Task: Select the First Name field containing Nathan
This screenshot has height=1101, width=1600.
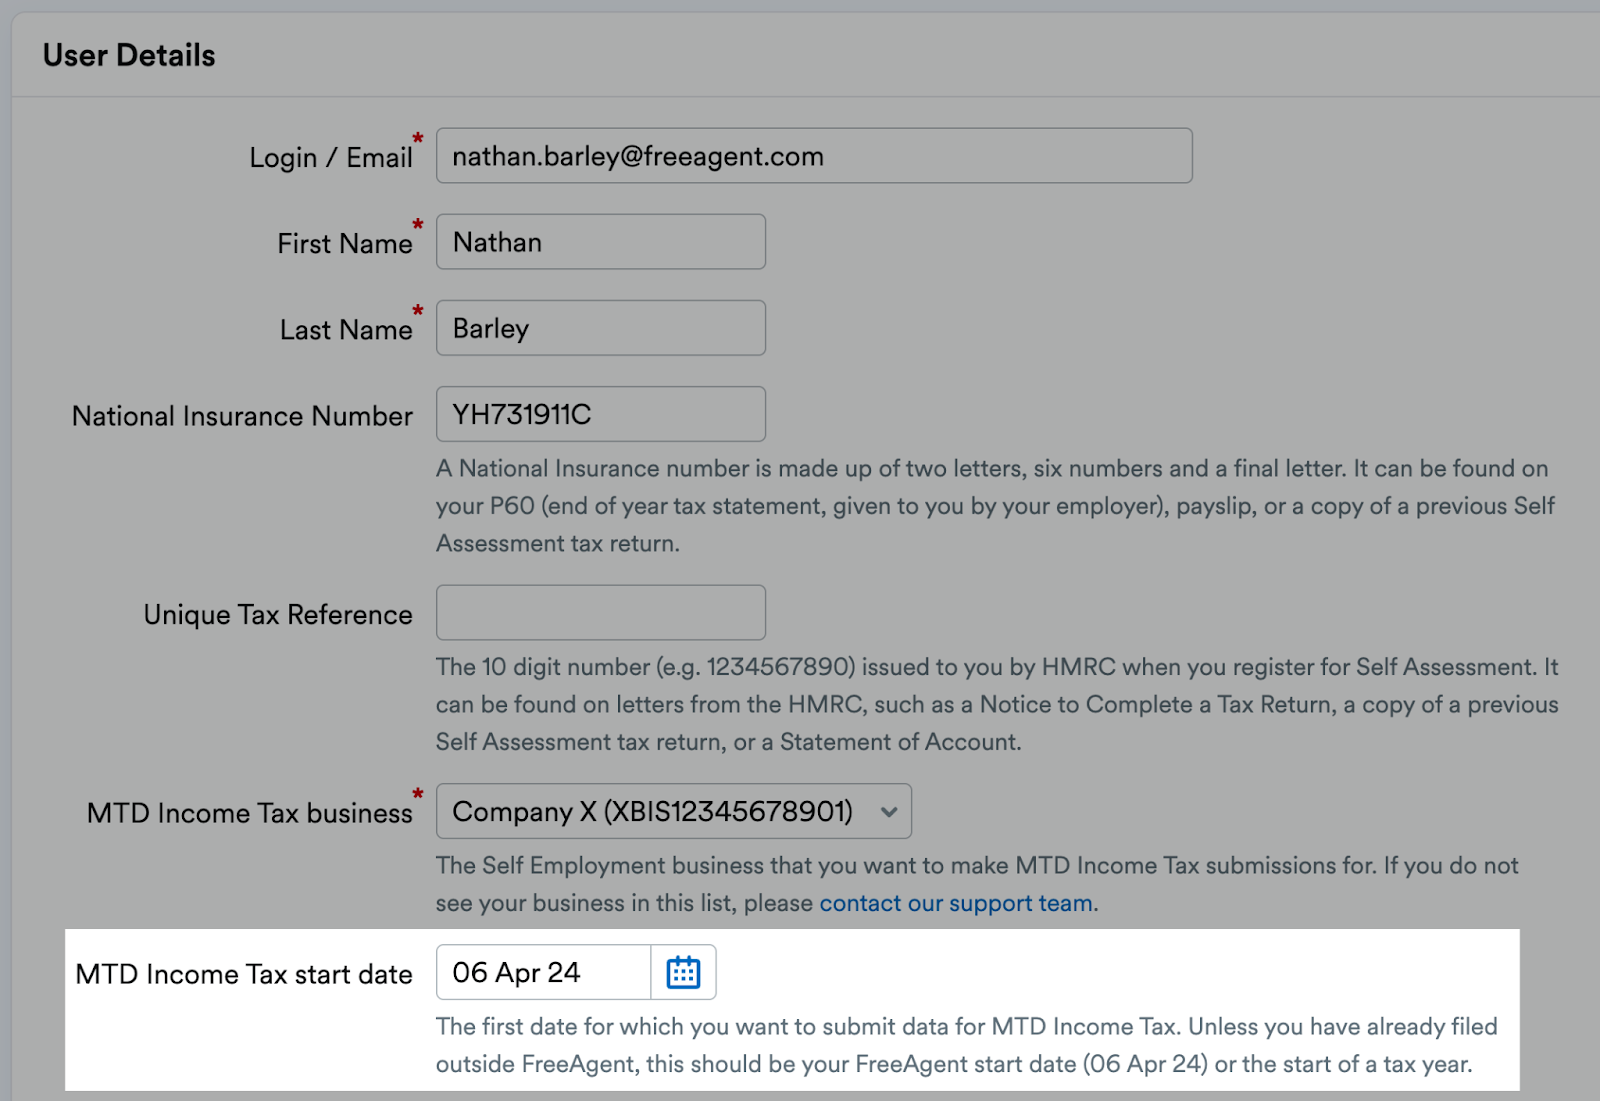Action: 601,241
